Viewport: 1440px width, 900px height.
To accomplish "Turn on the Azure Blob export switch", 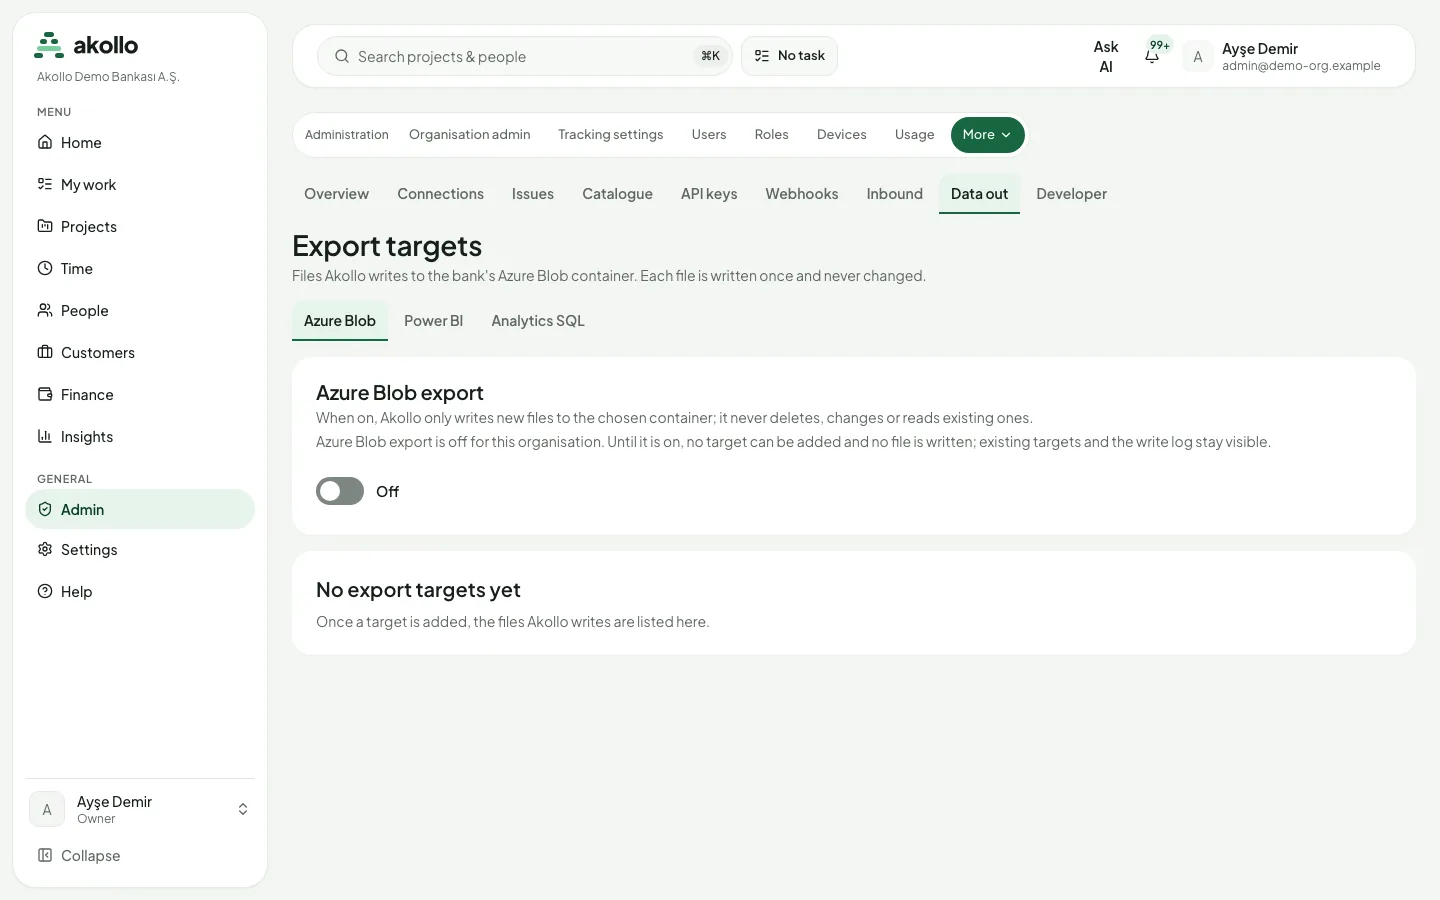I will (340, 491).
